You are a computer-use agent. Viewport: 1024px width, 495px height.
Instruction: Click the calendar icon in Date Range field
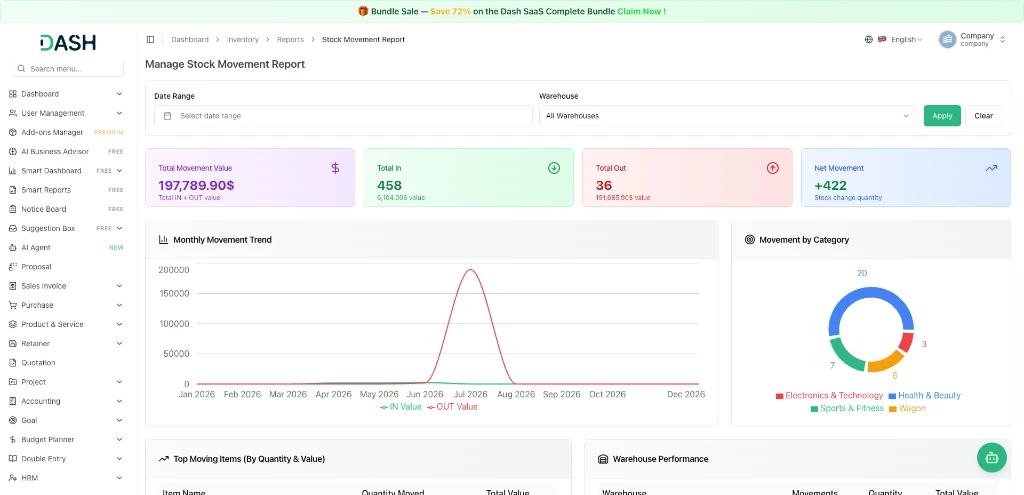click(x=167, y=116)
